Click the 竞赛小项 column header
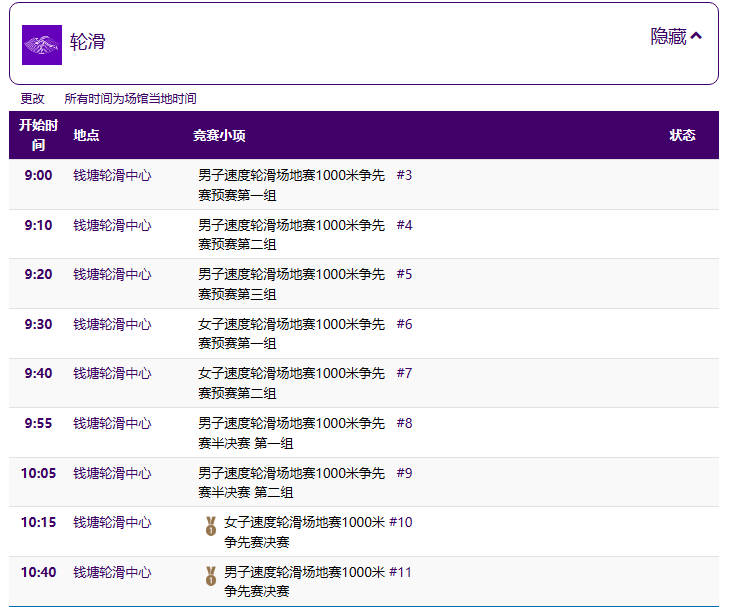732x607 pixels. (x=219, y=135)
